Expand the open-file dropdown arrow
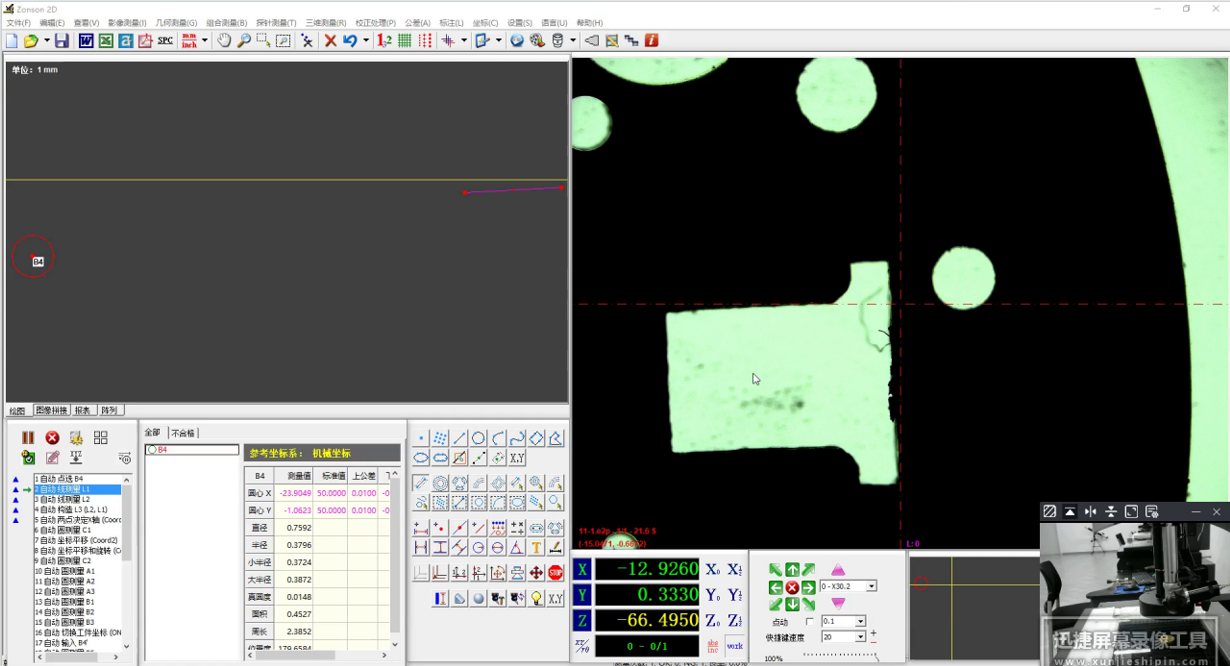The width and height of the screenshot is (1230, 666). click(x=46, y=41)
